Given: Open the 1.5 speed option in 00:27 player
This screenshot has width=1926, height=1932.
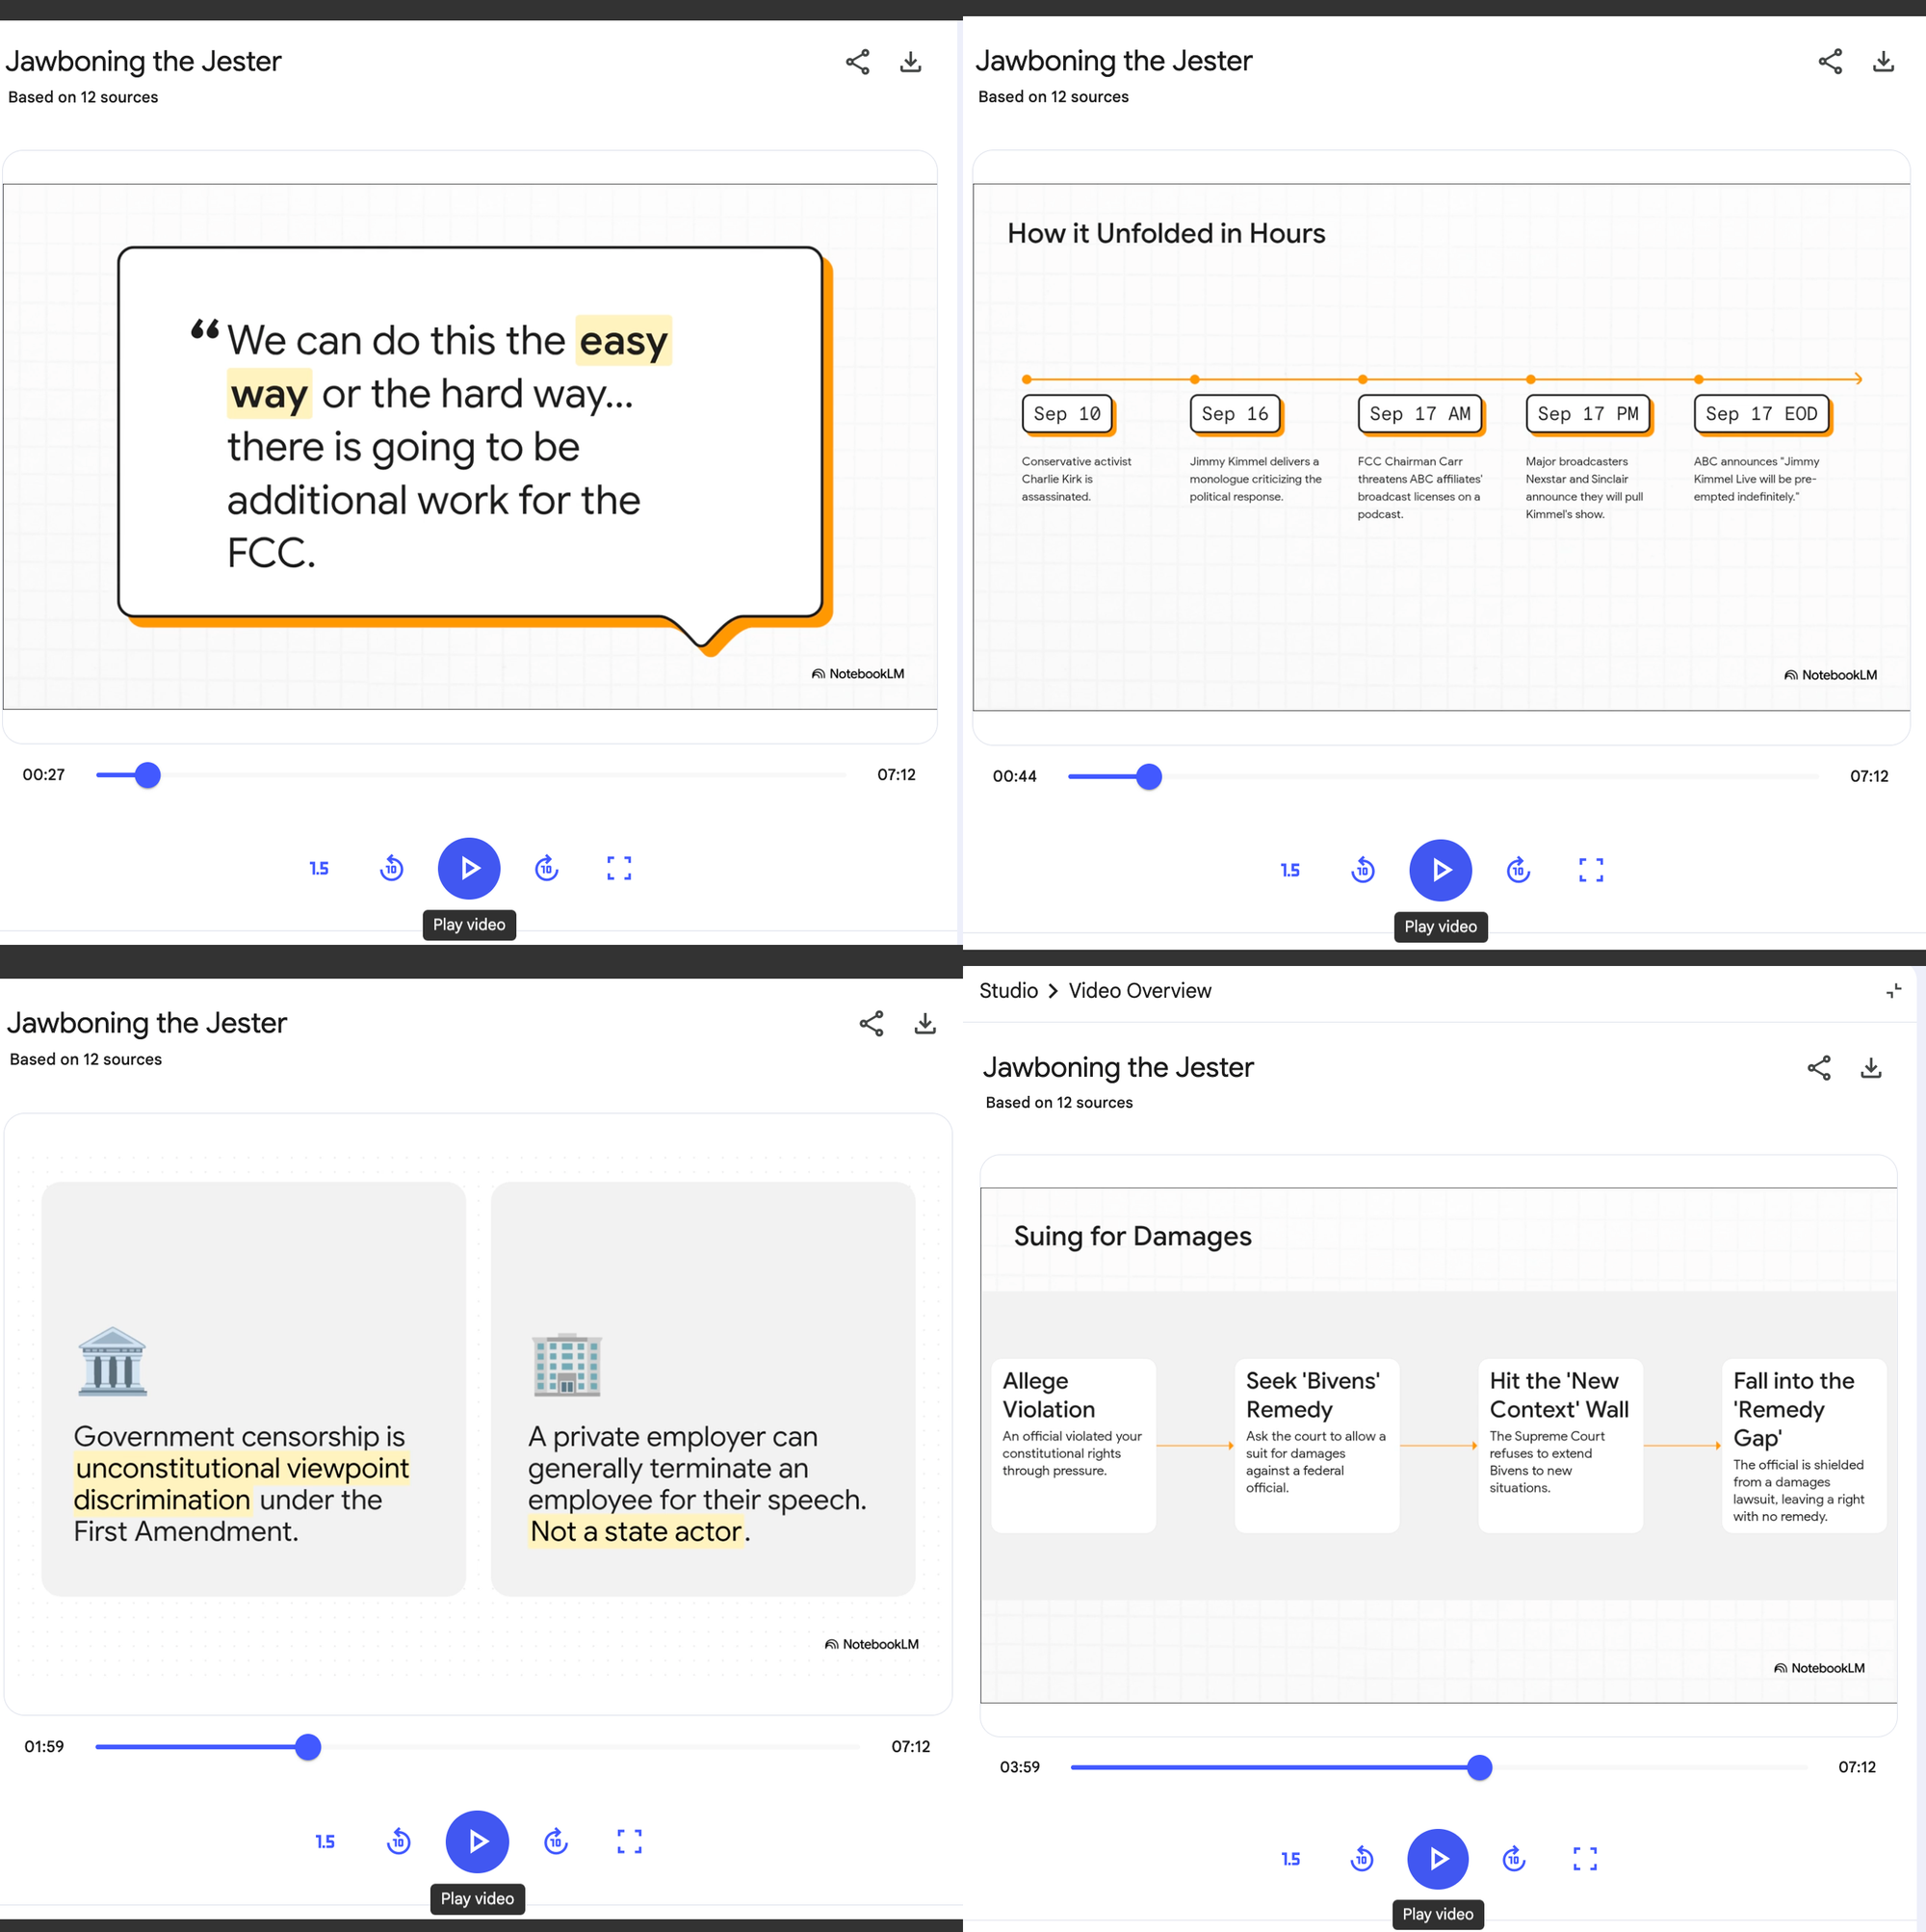Looking at the screenshot, I should coord(319,868).
